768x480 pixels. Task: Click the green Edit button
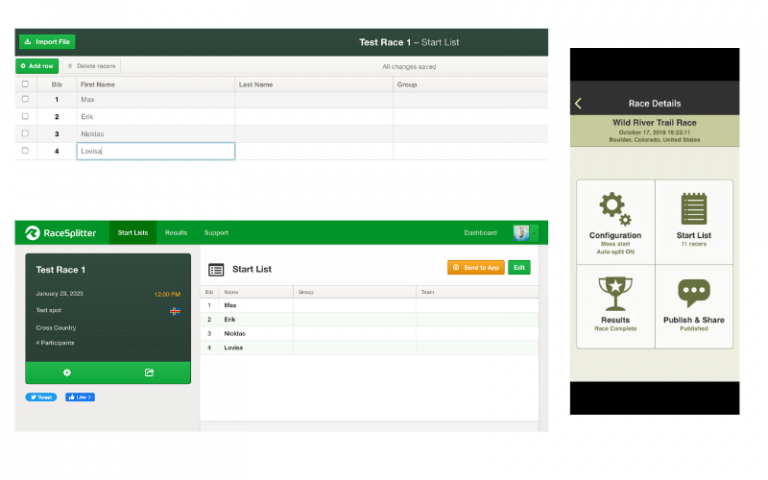pos(519,268)
